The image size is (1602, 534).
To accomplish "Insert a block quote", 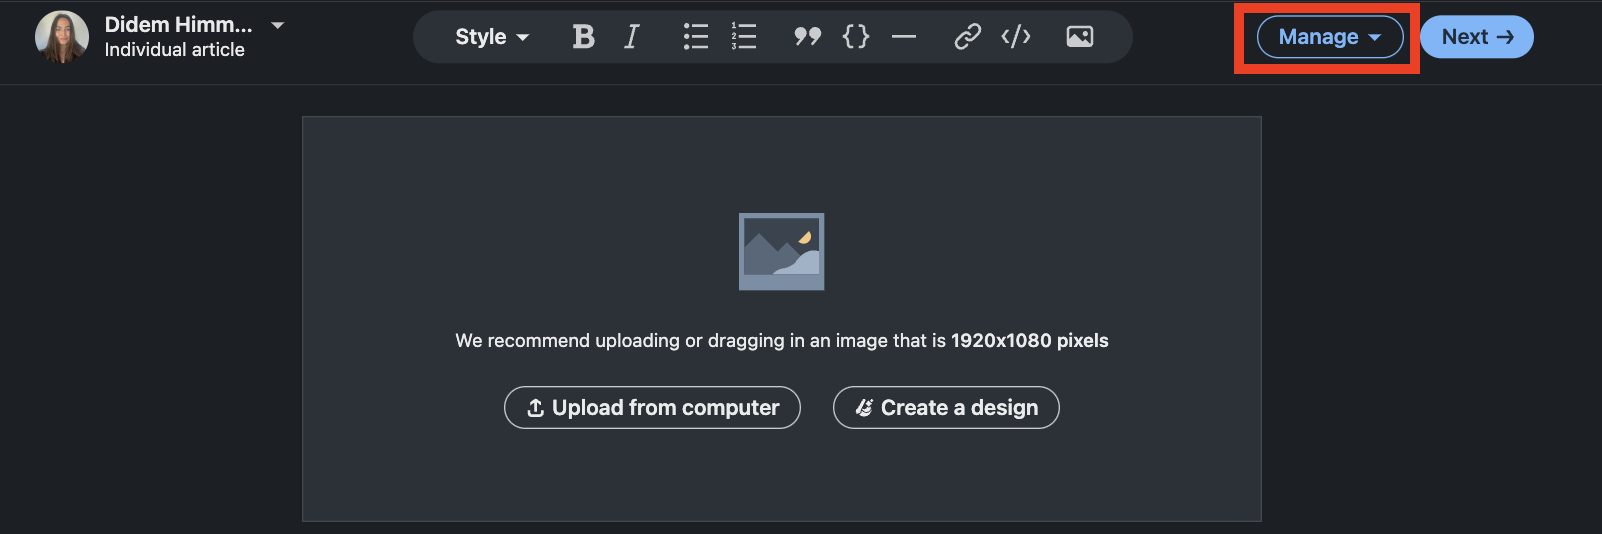I will 807,37.
